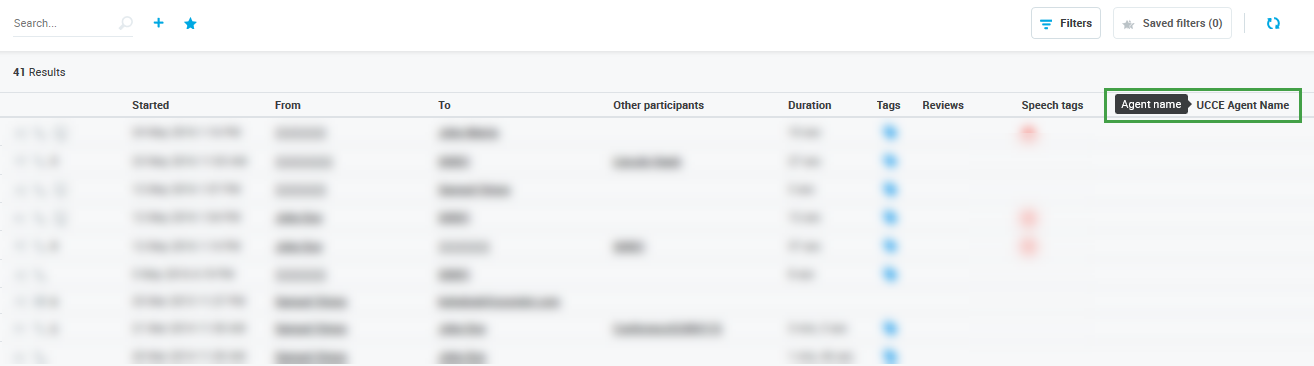Screen dimensions: 1314x366
Task: Click the blue star favorites icon
Action: click(190, 23)
